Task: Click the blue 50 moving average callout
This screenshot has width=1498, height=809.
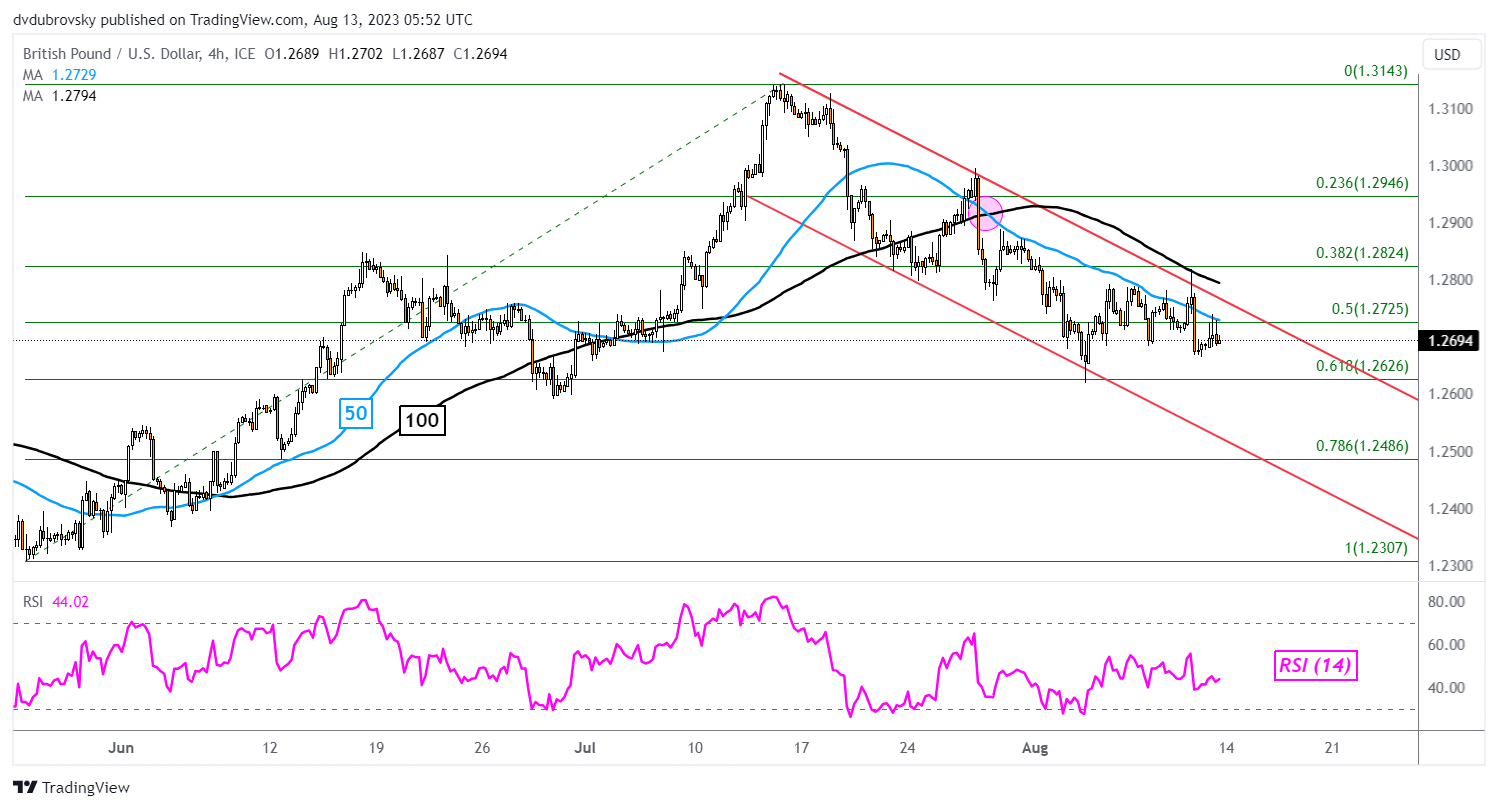Action: (x=357, y=411)
